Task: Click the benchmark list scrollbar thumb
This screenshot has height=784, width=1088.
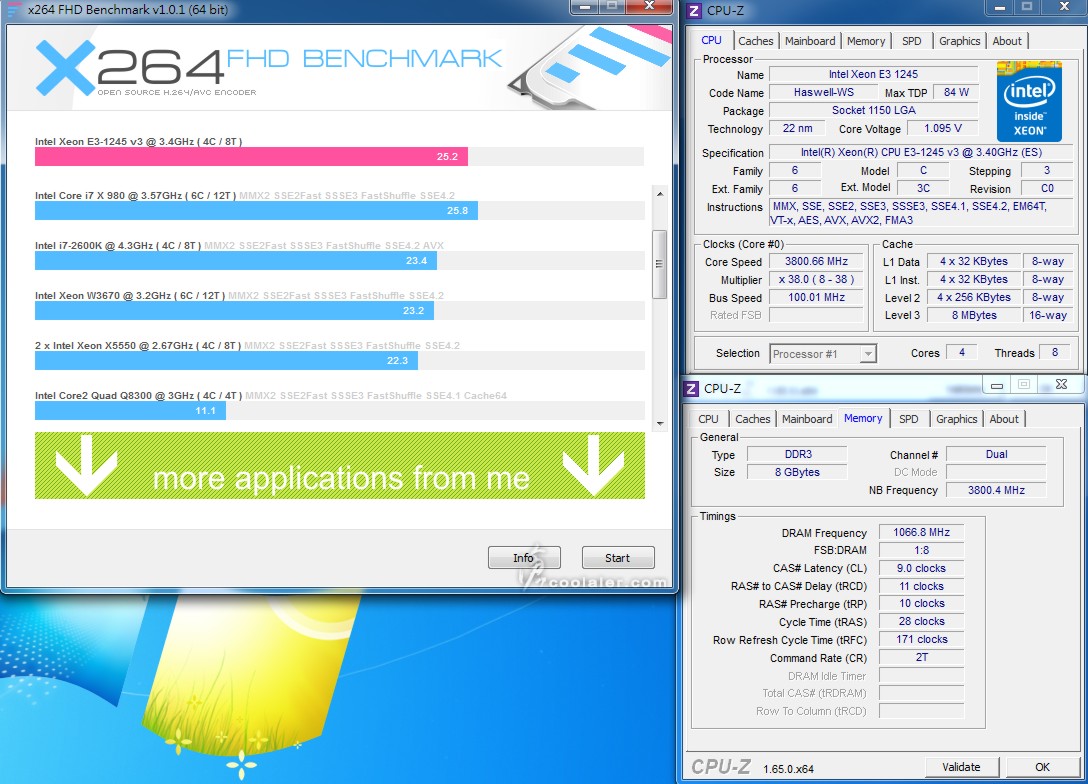Action: point(660,264)
